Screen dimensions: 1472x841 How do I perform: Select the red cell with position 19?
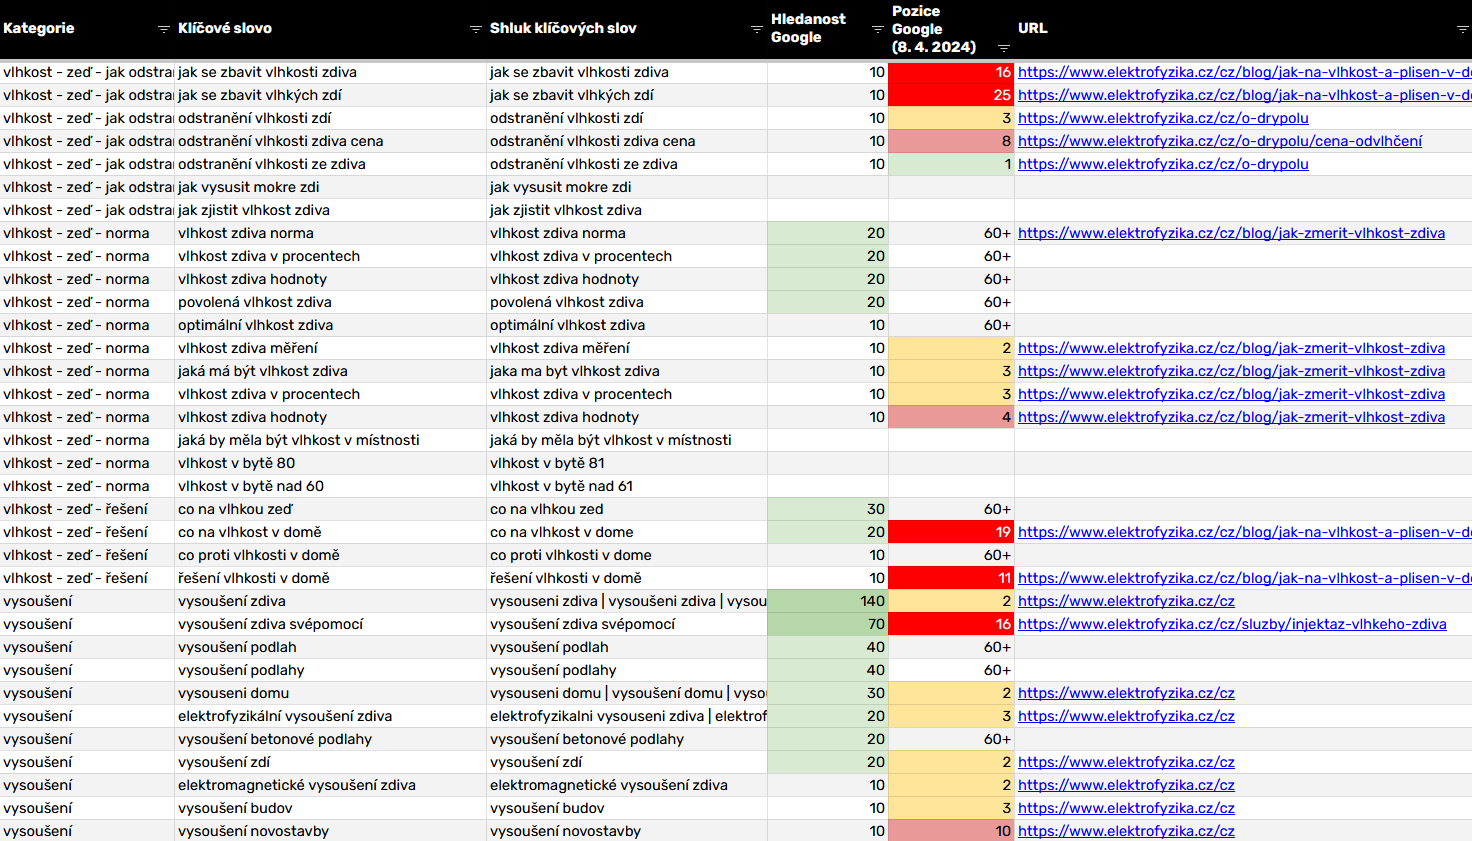point(950,532)
